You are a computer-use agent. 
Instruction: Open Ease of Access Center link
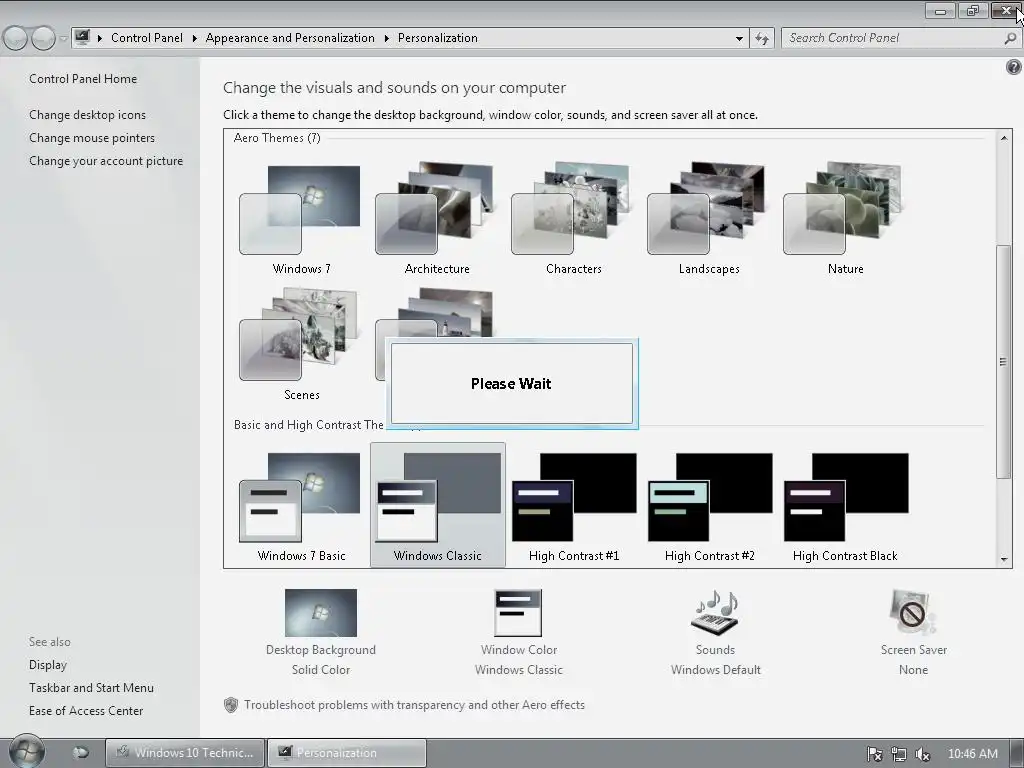pyautogui.click(x=86, y=711)
